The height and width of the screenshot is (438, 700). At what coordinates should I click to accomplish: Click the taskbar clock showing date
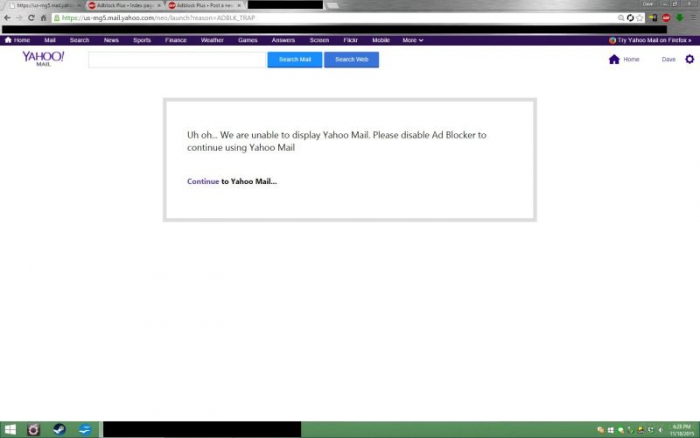pos(682,430)
